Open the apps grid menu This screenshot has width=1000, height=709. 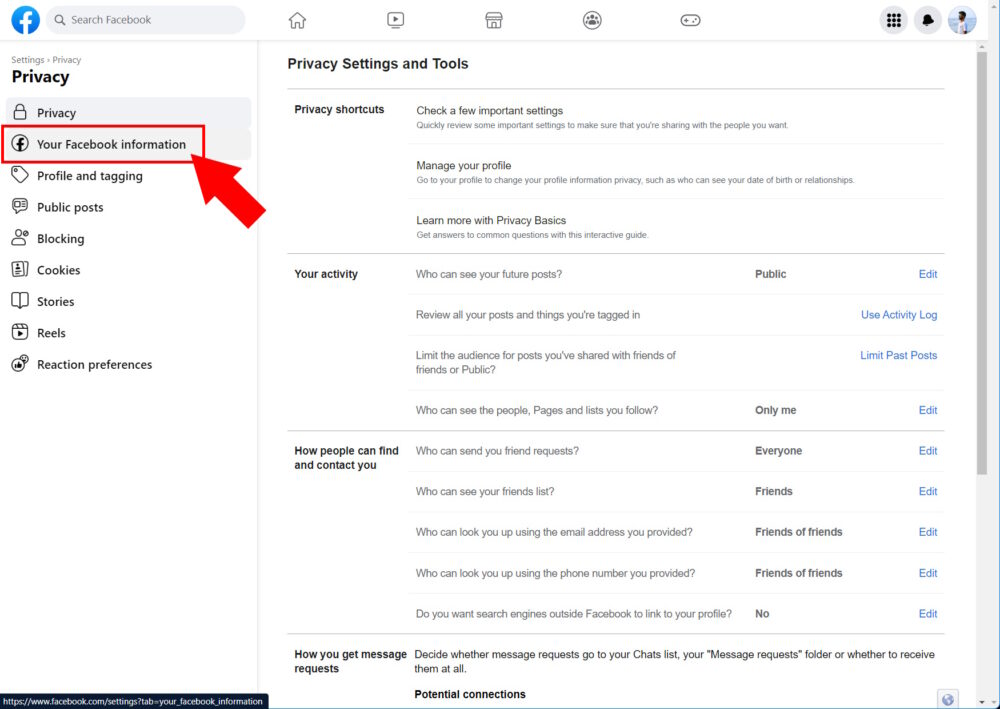coord(893,19)
